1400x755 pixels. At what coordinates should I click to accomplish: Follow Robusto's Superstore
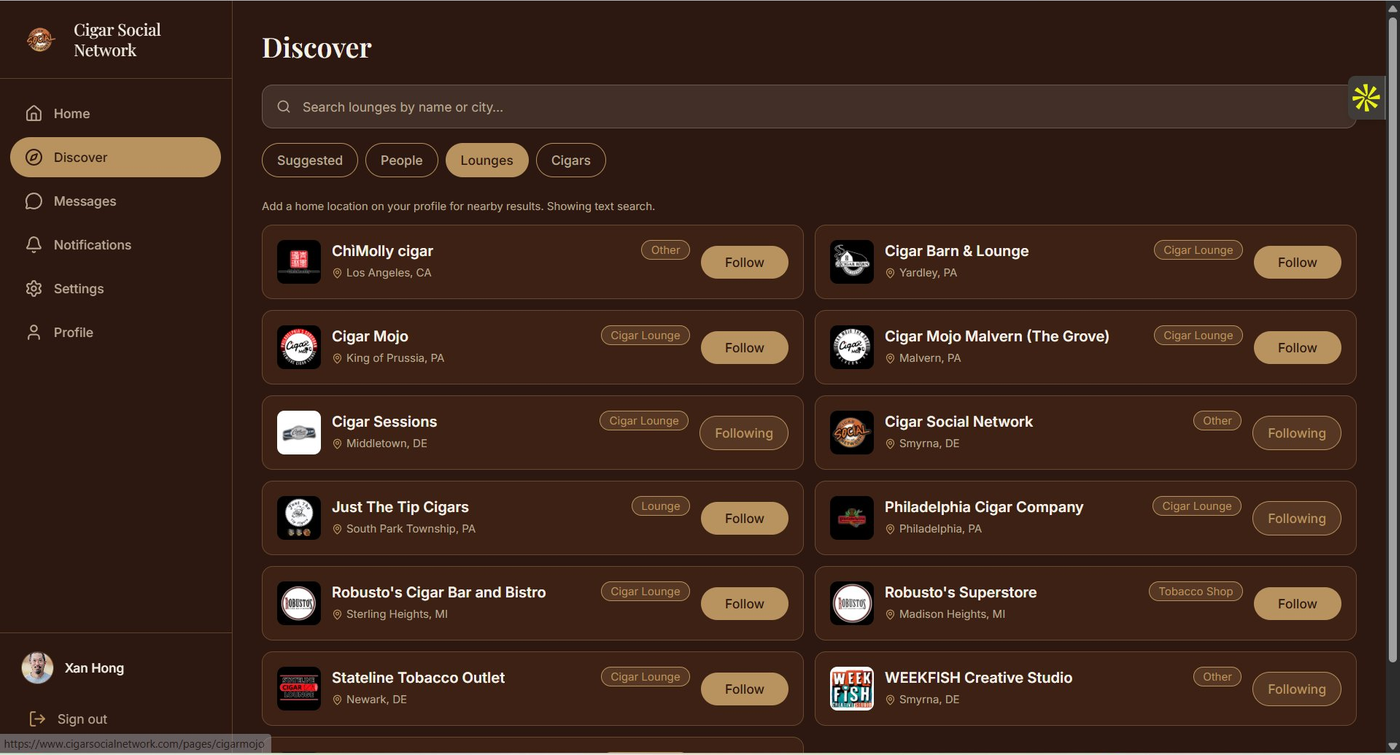click(1297, 603)
